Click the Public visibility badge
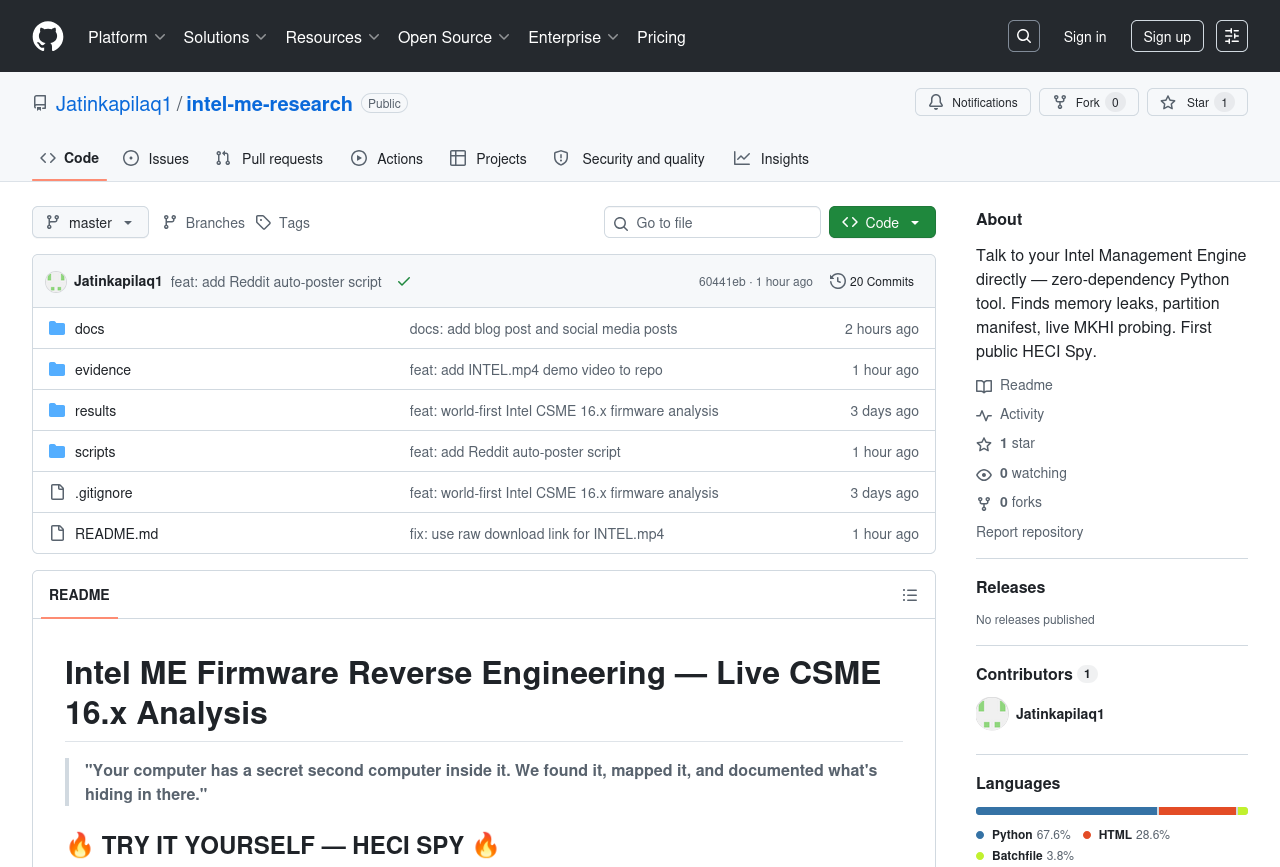The image size is (1280, 867). coord(384,103)
